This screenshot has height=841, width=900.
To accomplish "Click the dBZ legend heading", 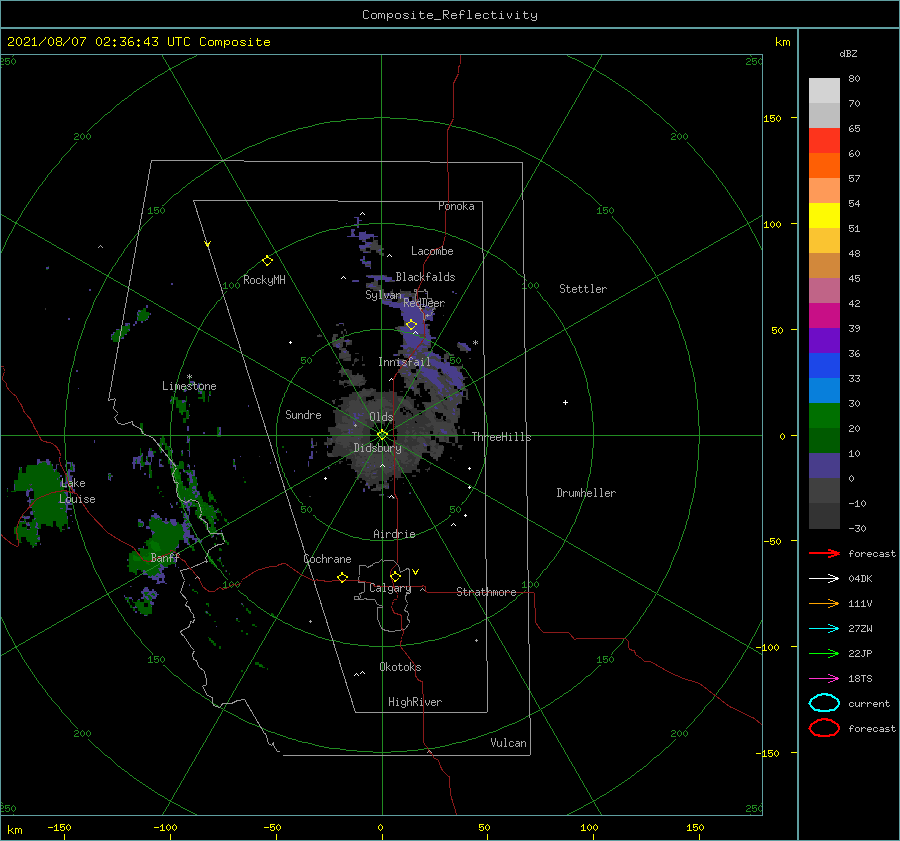I will (x=848, y=53).
